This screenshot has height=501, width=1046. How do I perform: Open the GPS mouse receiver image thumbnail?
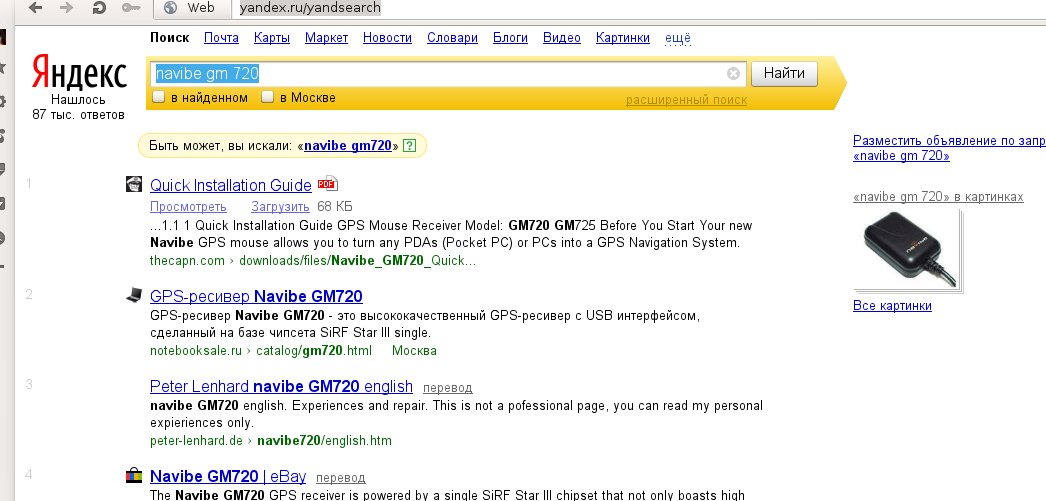coord(908,251)
